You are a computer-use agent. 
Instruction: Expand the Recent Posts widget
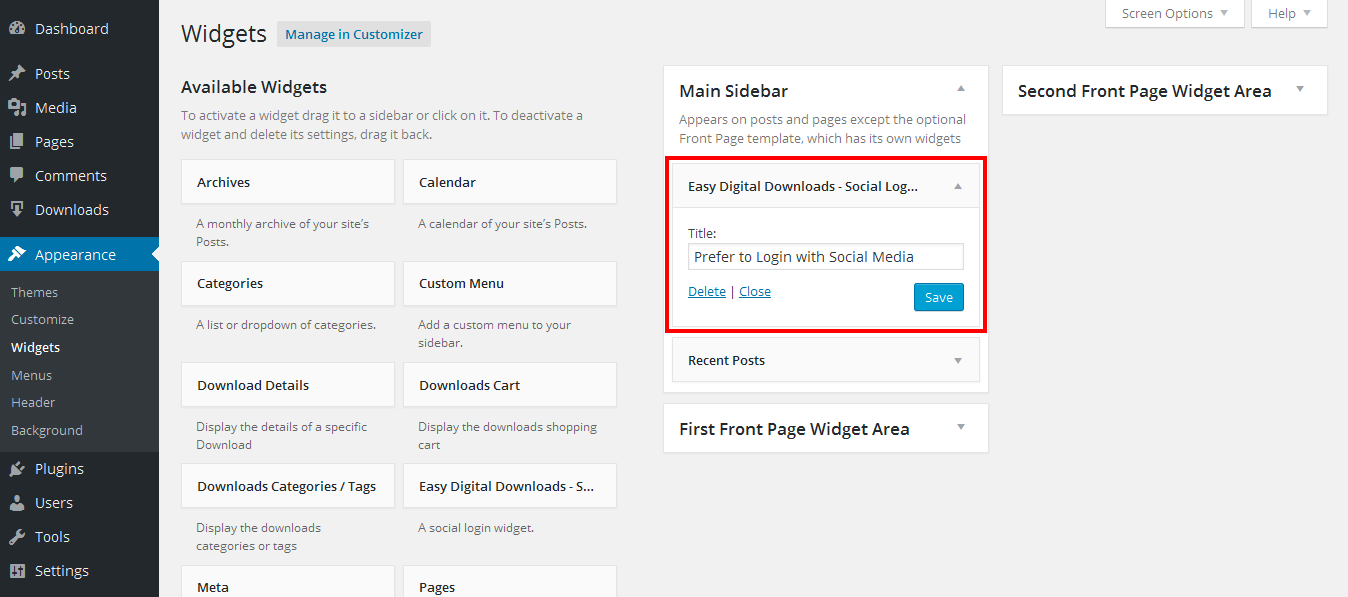pos(957,361)
